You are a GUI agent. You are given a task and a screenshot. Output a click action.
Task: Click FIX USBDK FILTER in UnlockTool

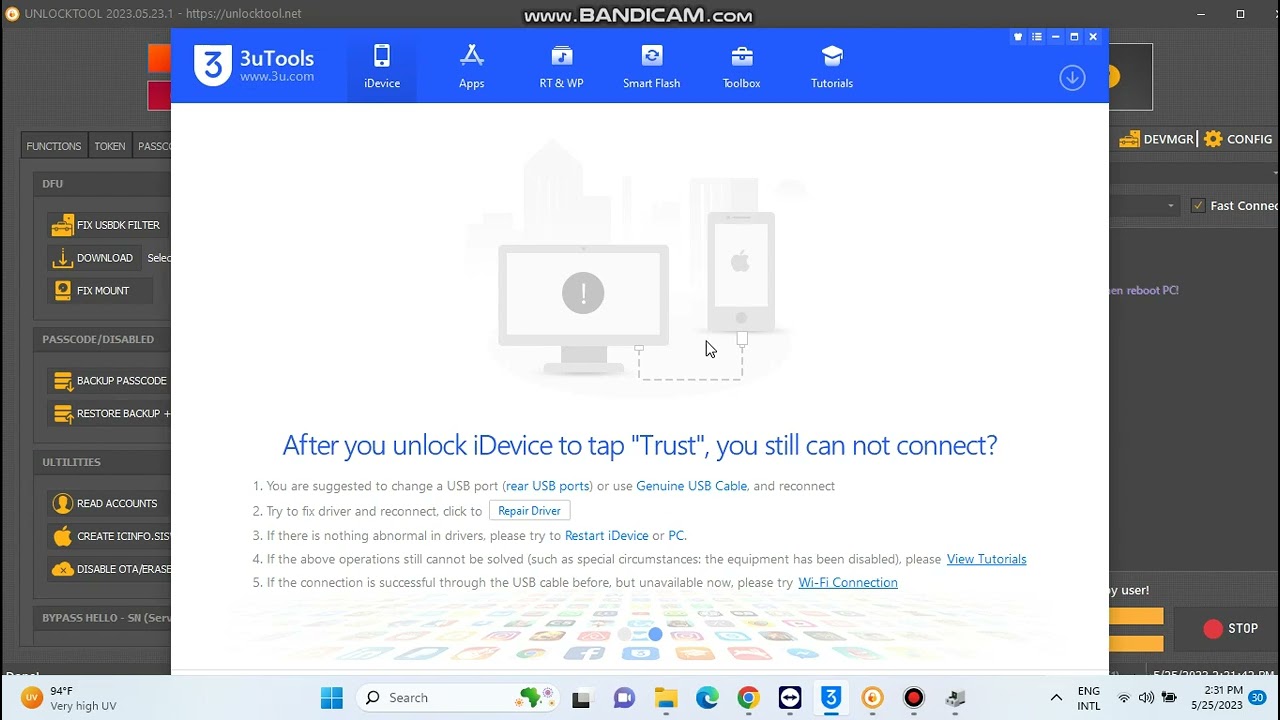[106, 225]
